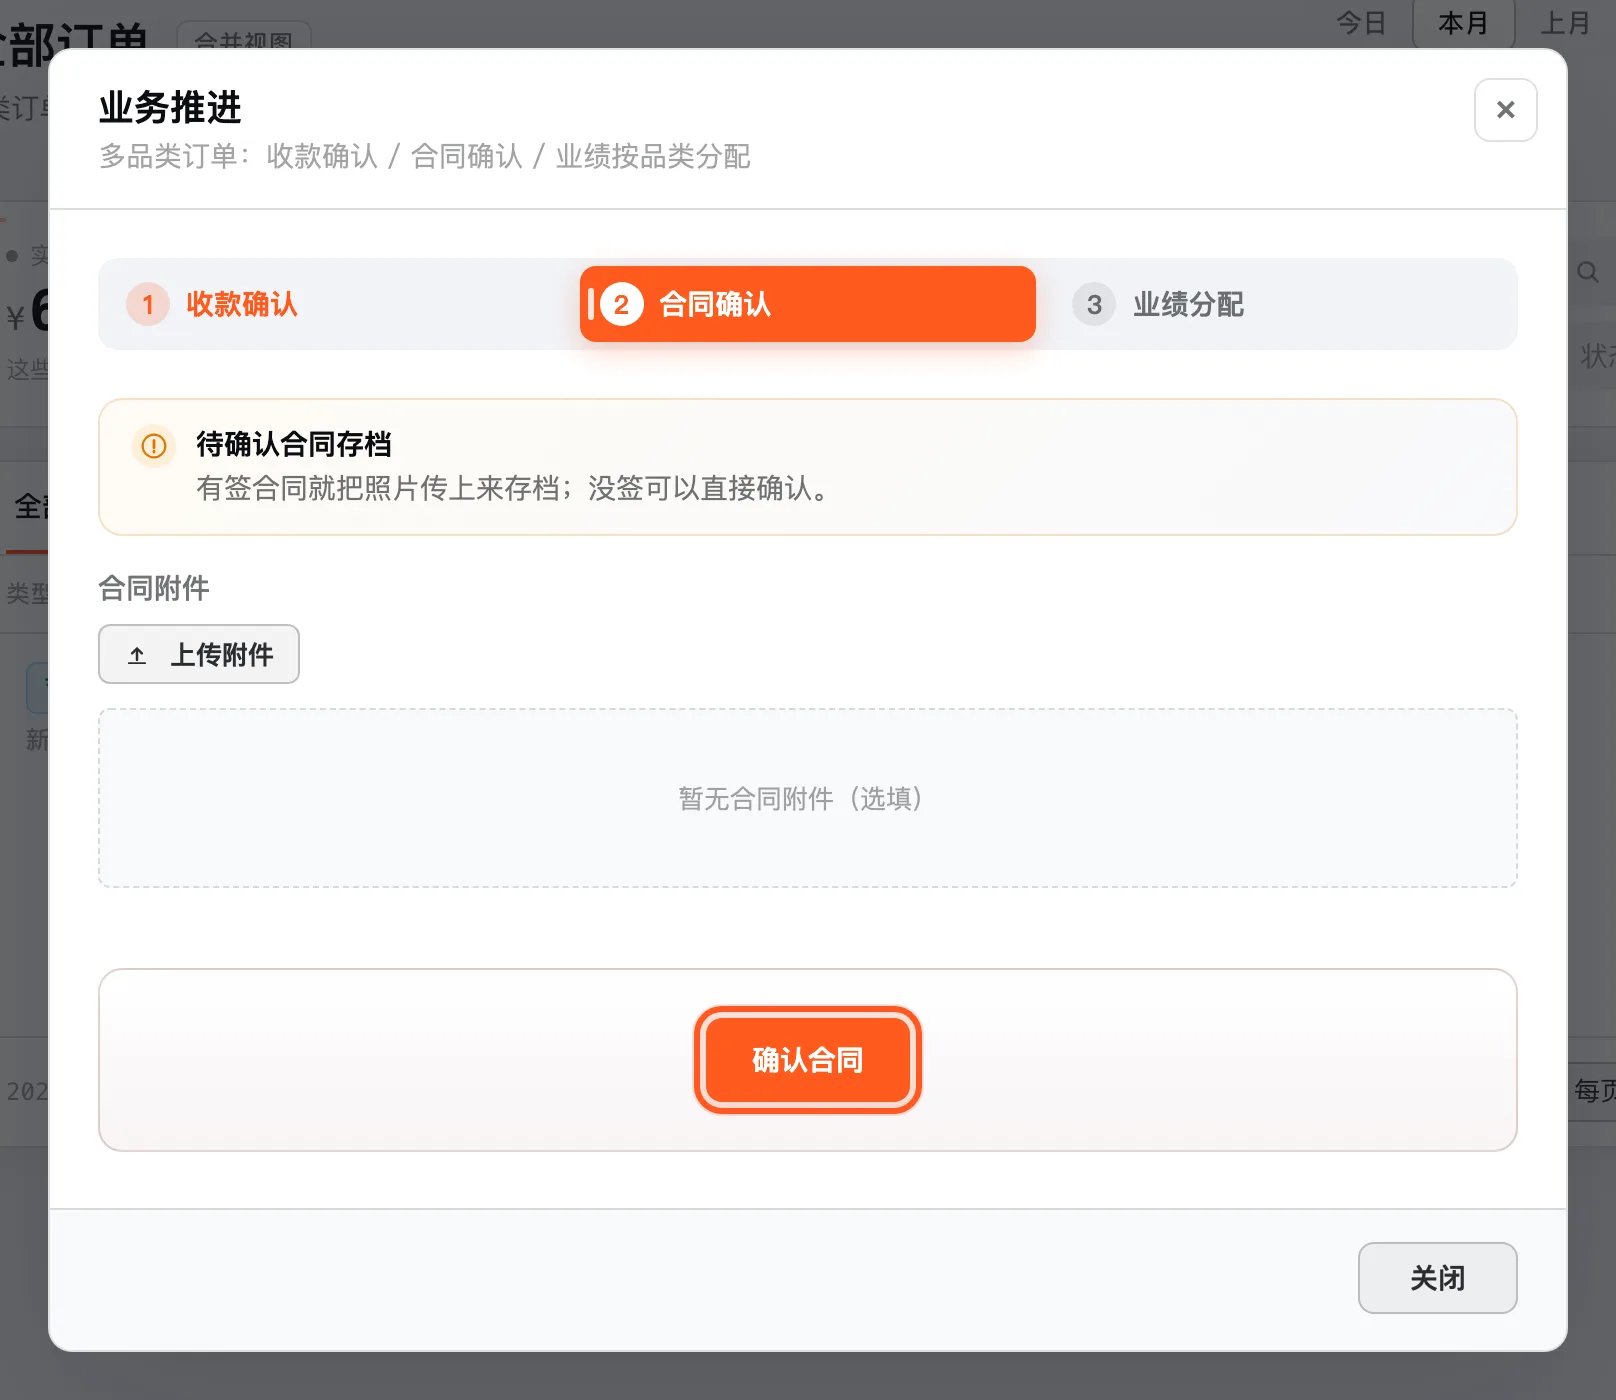Image resolution: width=1616 pixels, height=1400 pixels.
Task: Click the warning icon beside 待确认合同存档
Action: tap(154, 446)
